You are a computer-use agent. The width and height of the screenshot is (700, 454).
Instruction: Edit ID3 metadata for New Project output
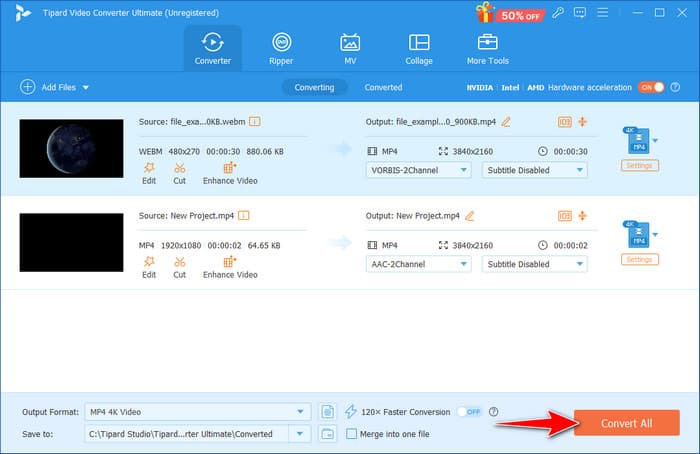(x=565, y=216)
